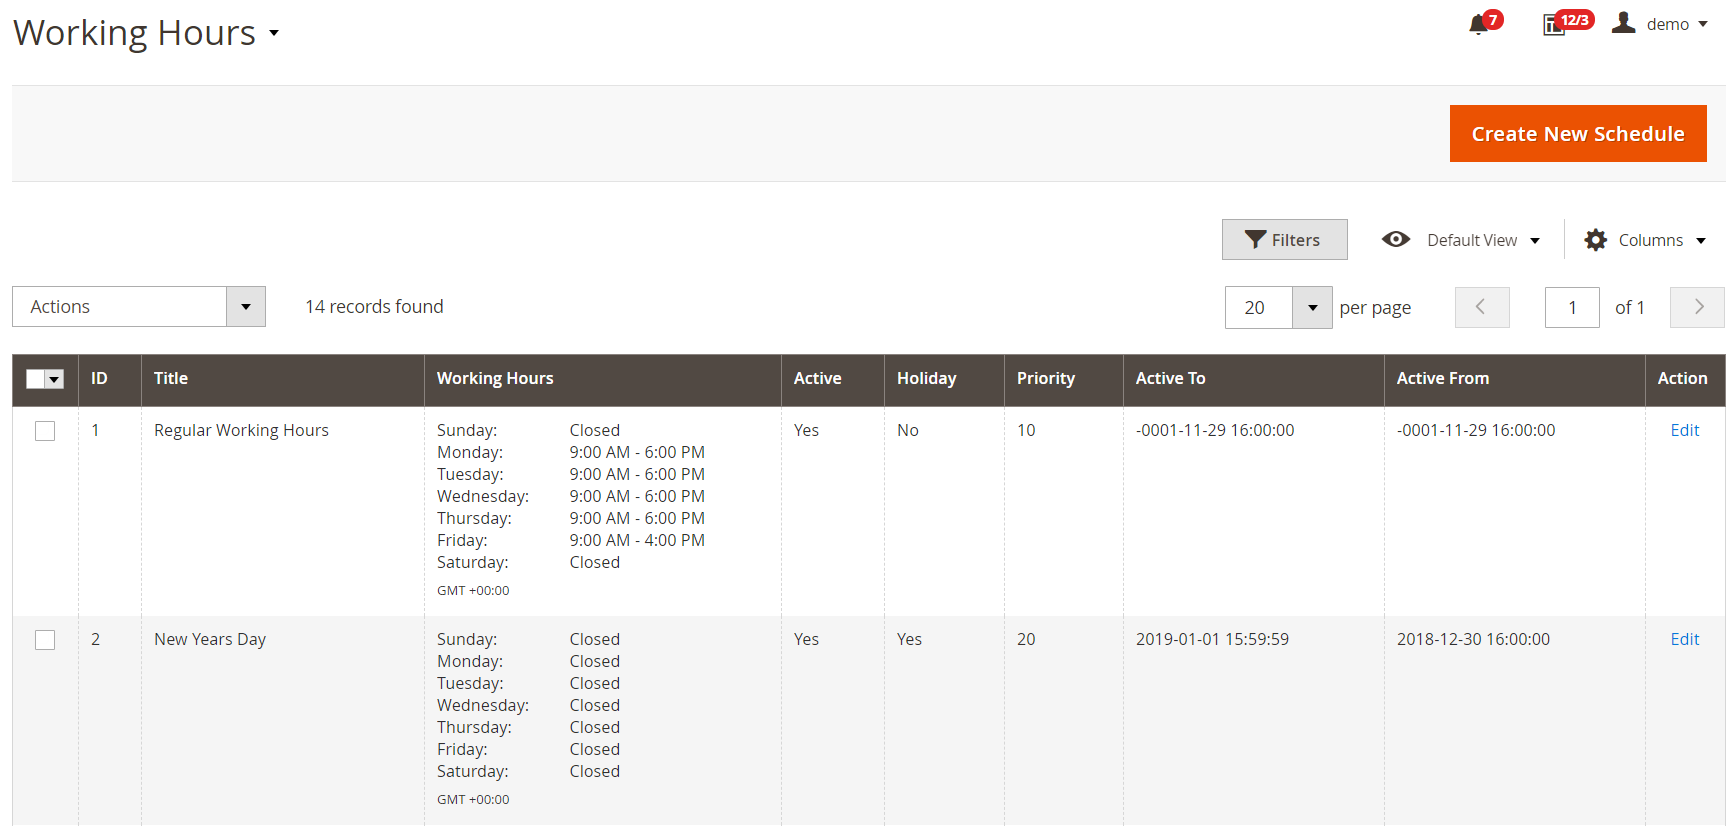Click Friday hours '9:00 AM - 4:00 PM'
Screen dimensions: 1733x826
point(637,540)
